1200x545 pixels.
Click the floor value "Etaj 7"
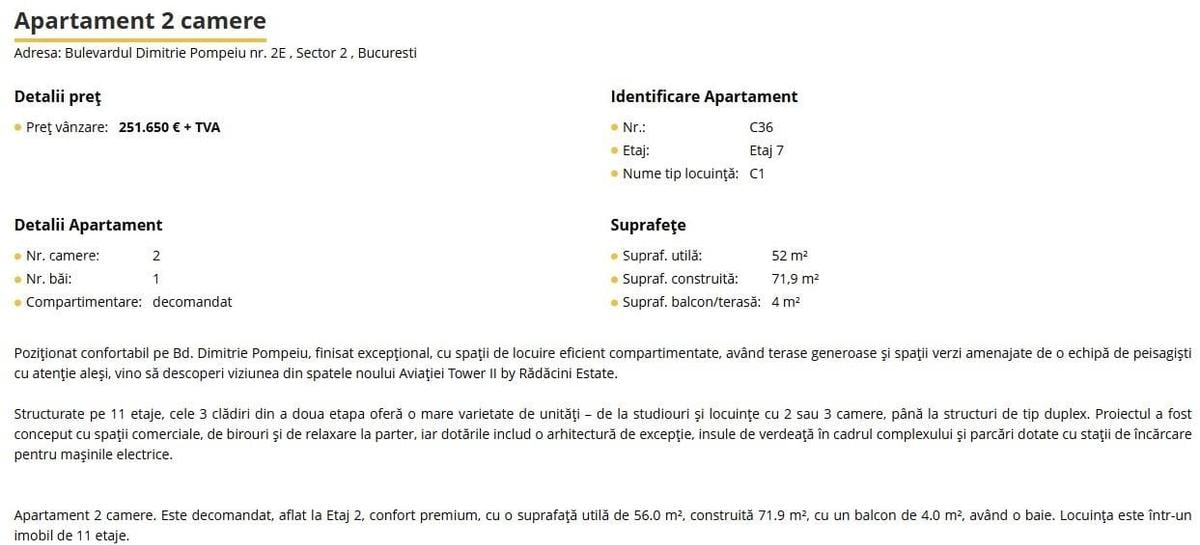point(766,151)
